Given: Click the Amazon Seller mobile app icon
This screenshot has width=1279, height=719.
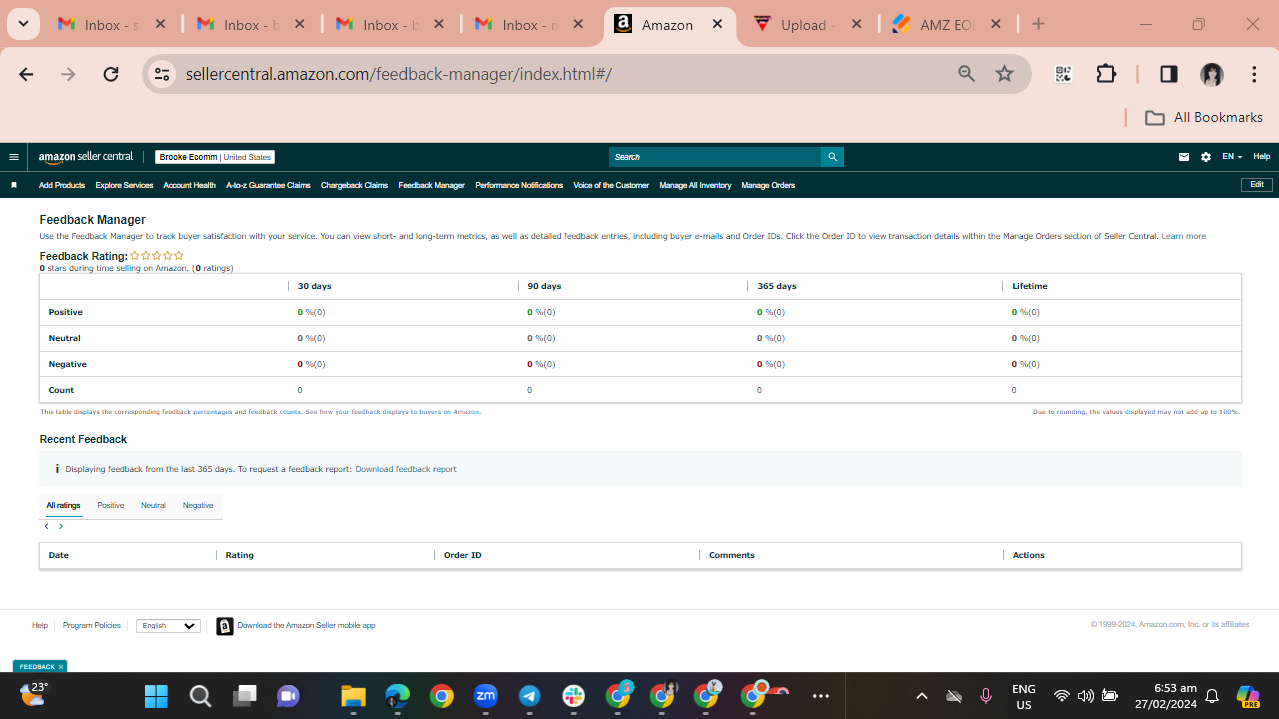Looking at the screenshot, I should [225, 626].
